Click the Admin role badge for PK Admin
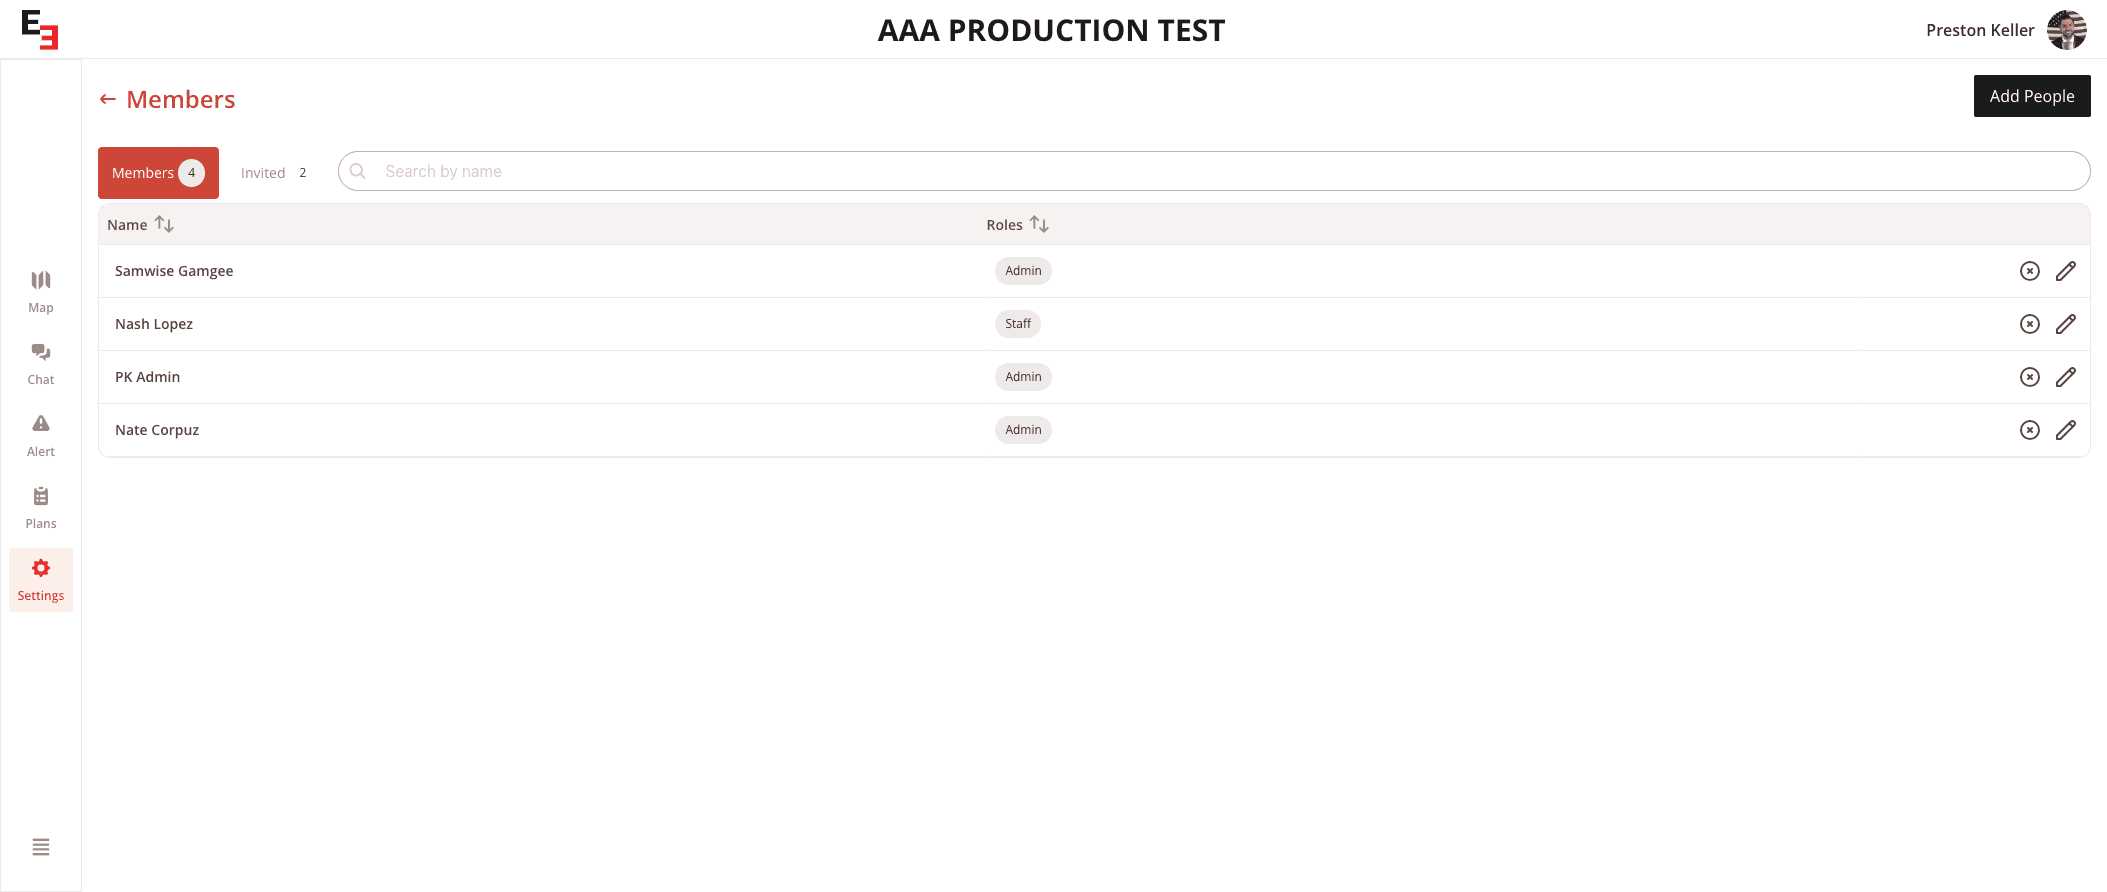 (1023, 377)
